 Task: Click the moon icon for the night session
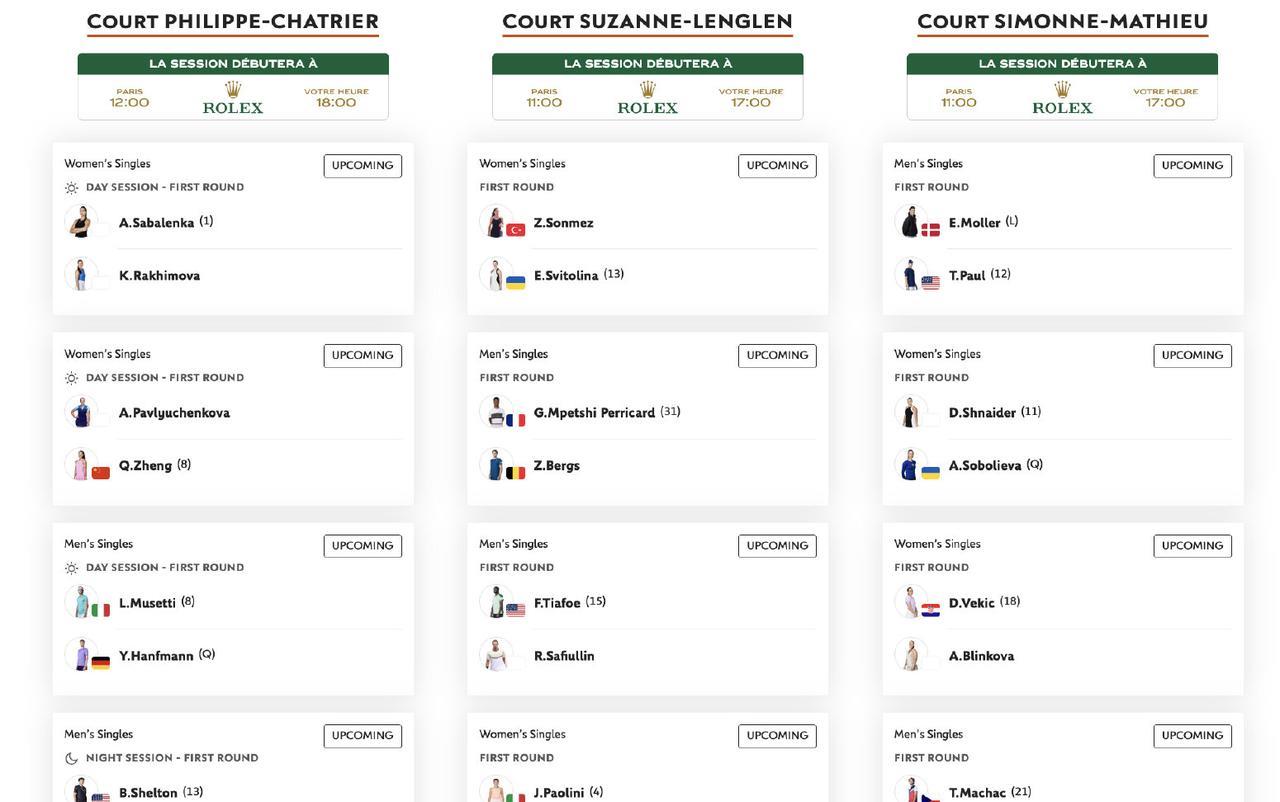coord(71,758)
